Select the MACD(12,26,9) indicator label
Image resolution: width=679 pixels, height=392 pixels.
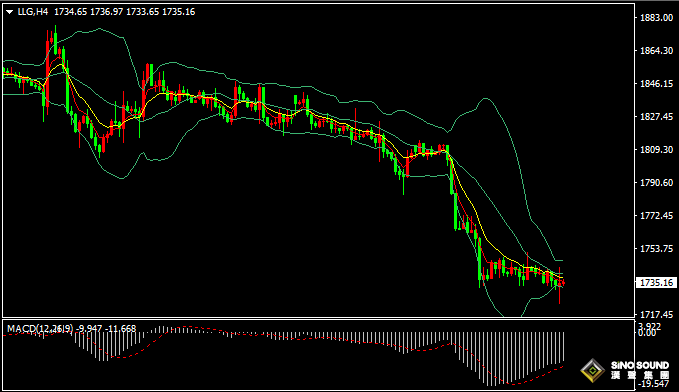click(40, 329)
